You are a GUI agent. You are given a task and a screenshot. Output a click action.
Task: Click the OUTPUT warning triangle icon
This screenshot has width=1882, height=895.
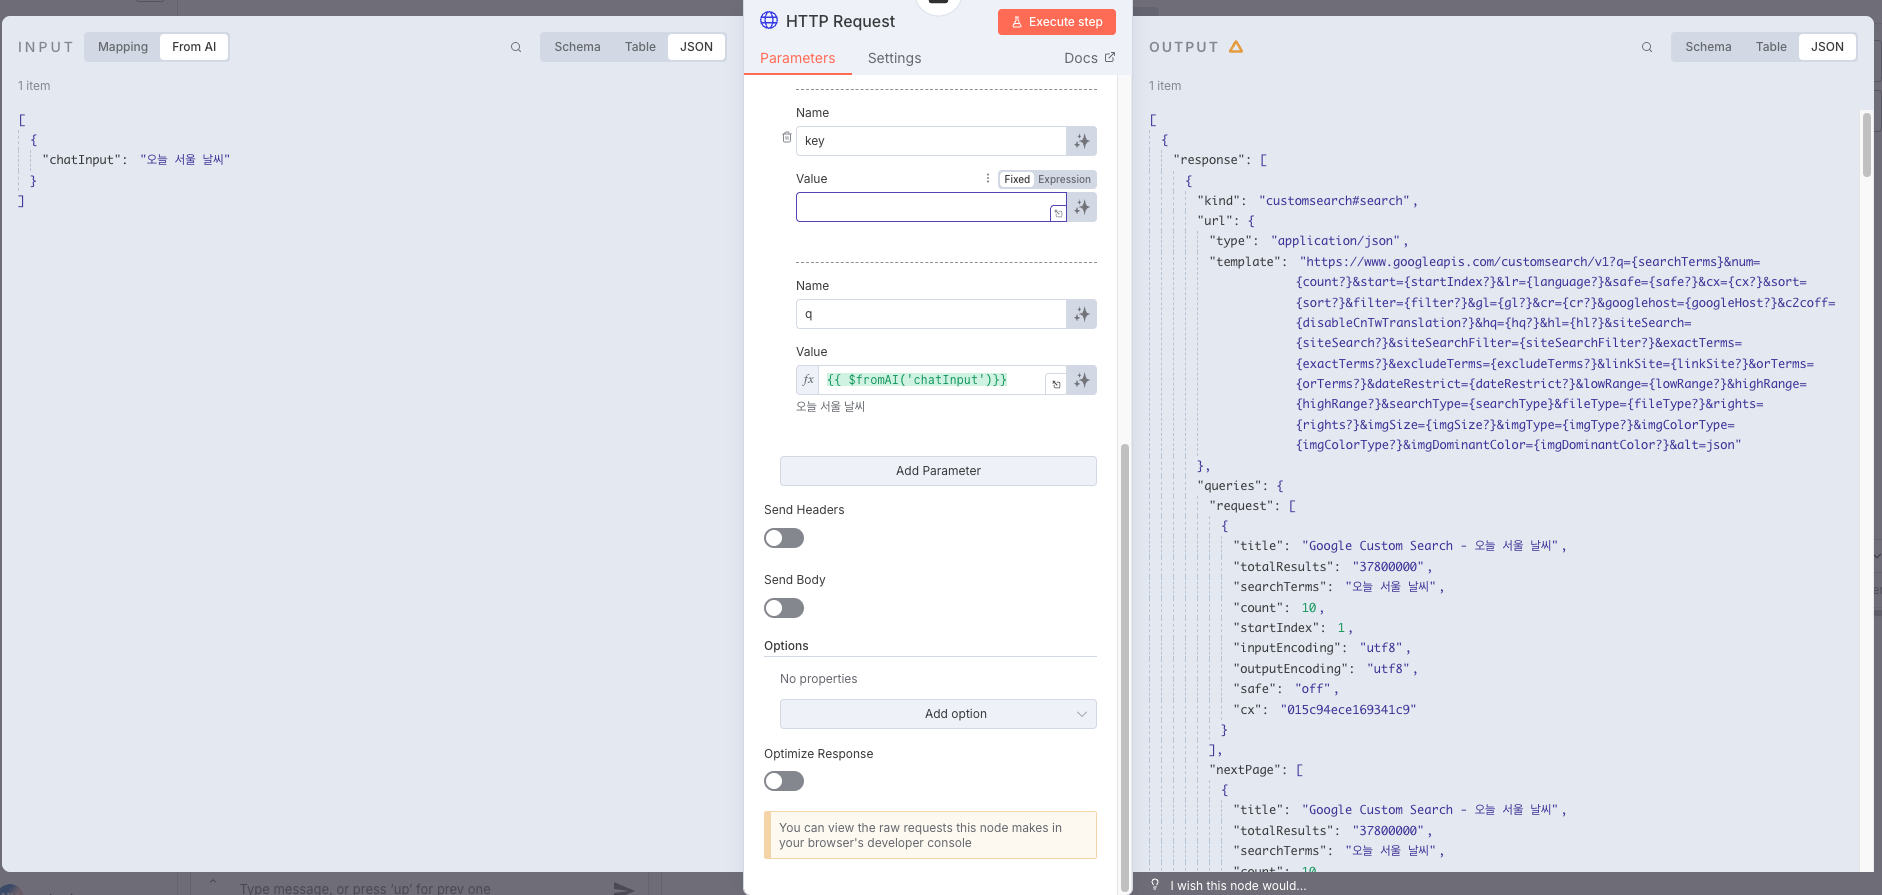tap(1236, 47)
